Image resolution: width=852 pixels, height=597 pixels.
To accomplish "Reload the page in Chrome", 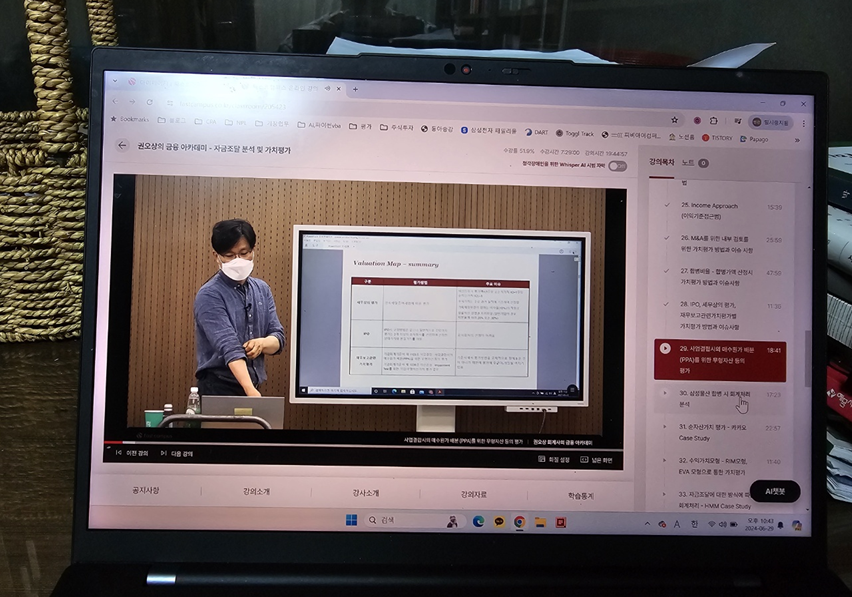I will click(149, 102).
